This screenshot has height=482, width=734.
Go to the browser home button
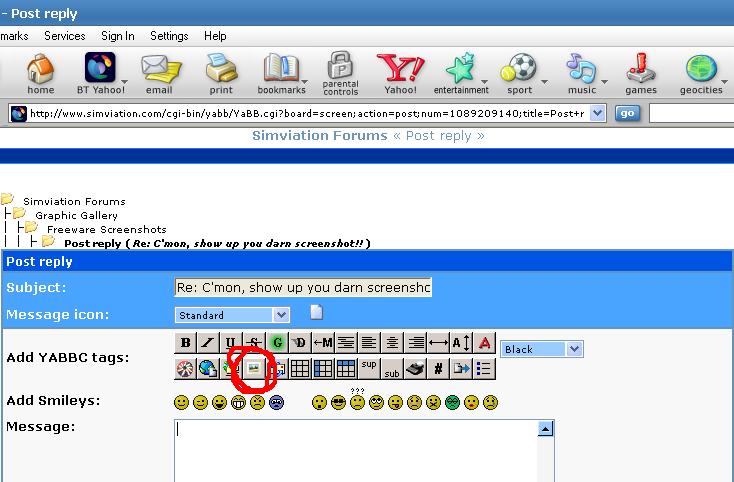point(41,73)
